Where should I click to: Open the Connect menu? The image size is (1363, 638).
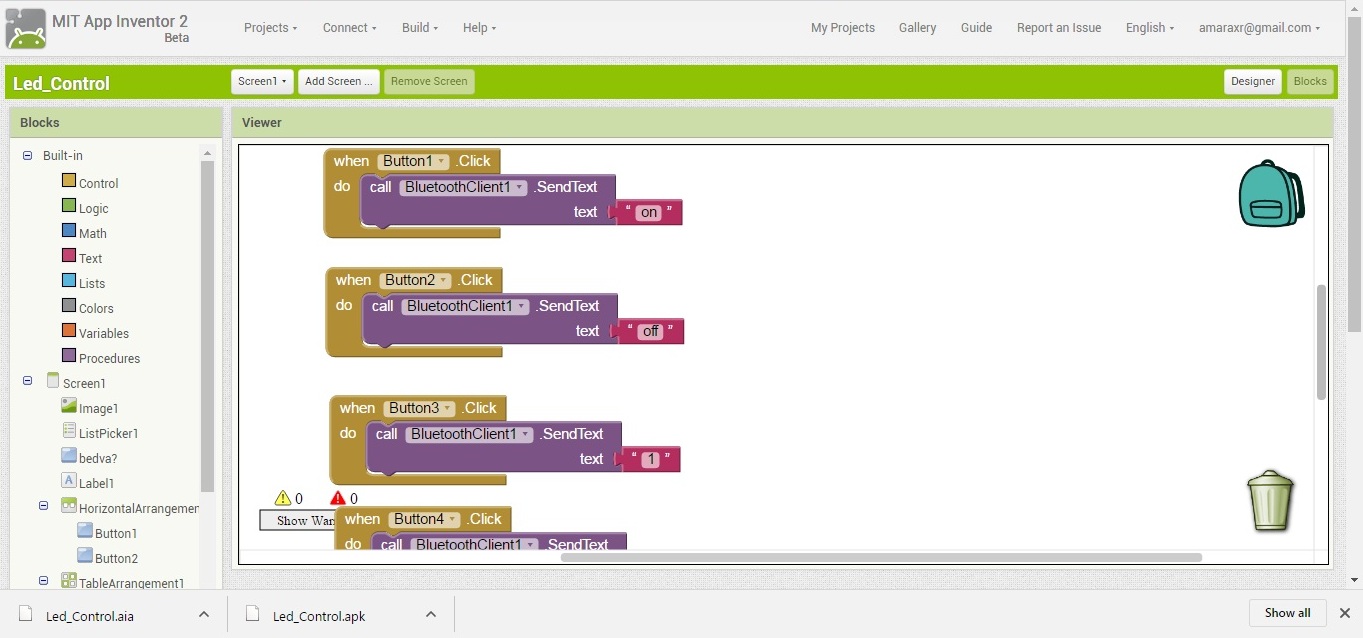(x=349, y=28)
